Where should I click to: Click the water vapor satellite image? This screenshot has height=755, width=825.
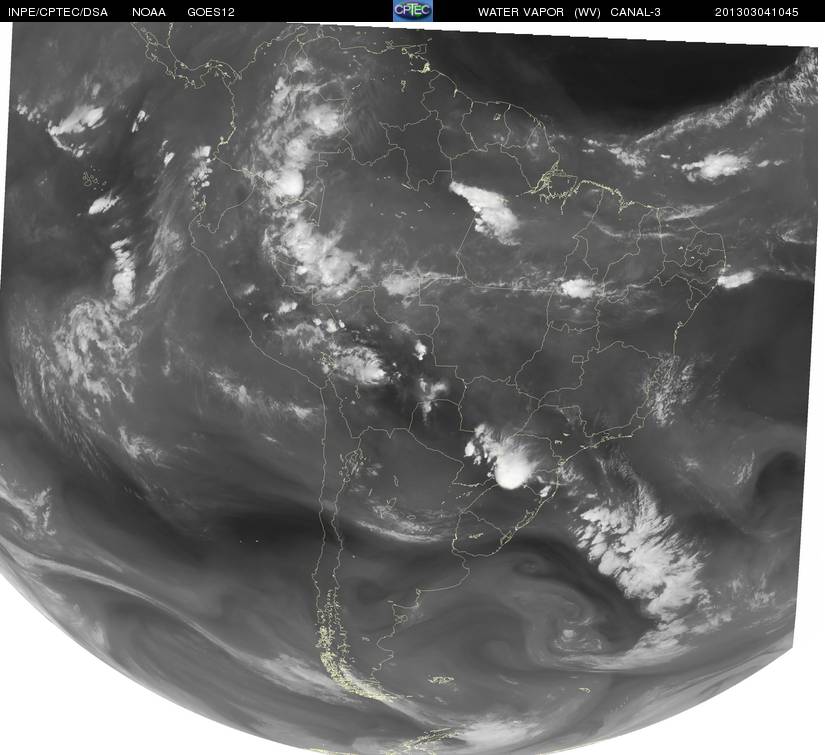(410, 388)
